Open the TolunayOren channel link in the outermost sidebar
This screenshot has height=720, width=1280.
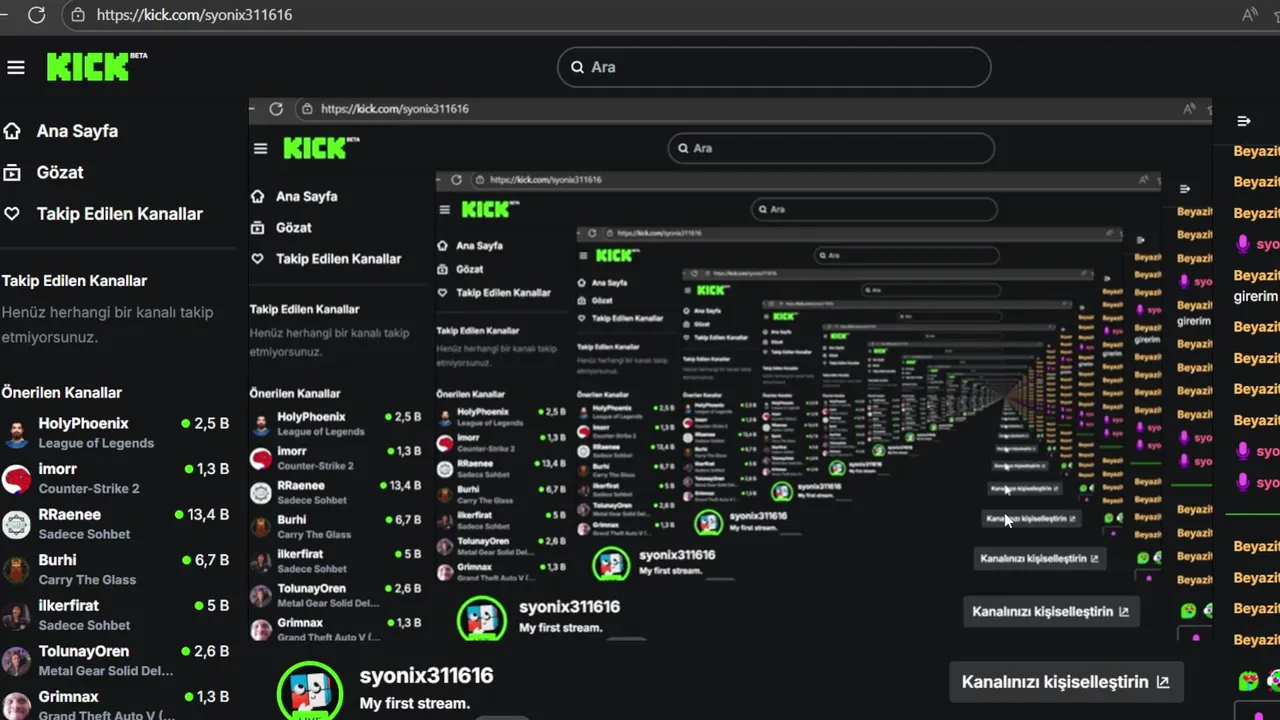tap(84, 652)
